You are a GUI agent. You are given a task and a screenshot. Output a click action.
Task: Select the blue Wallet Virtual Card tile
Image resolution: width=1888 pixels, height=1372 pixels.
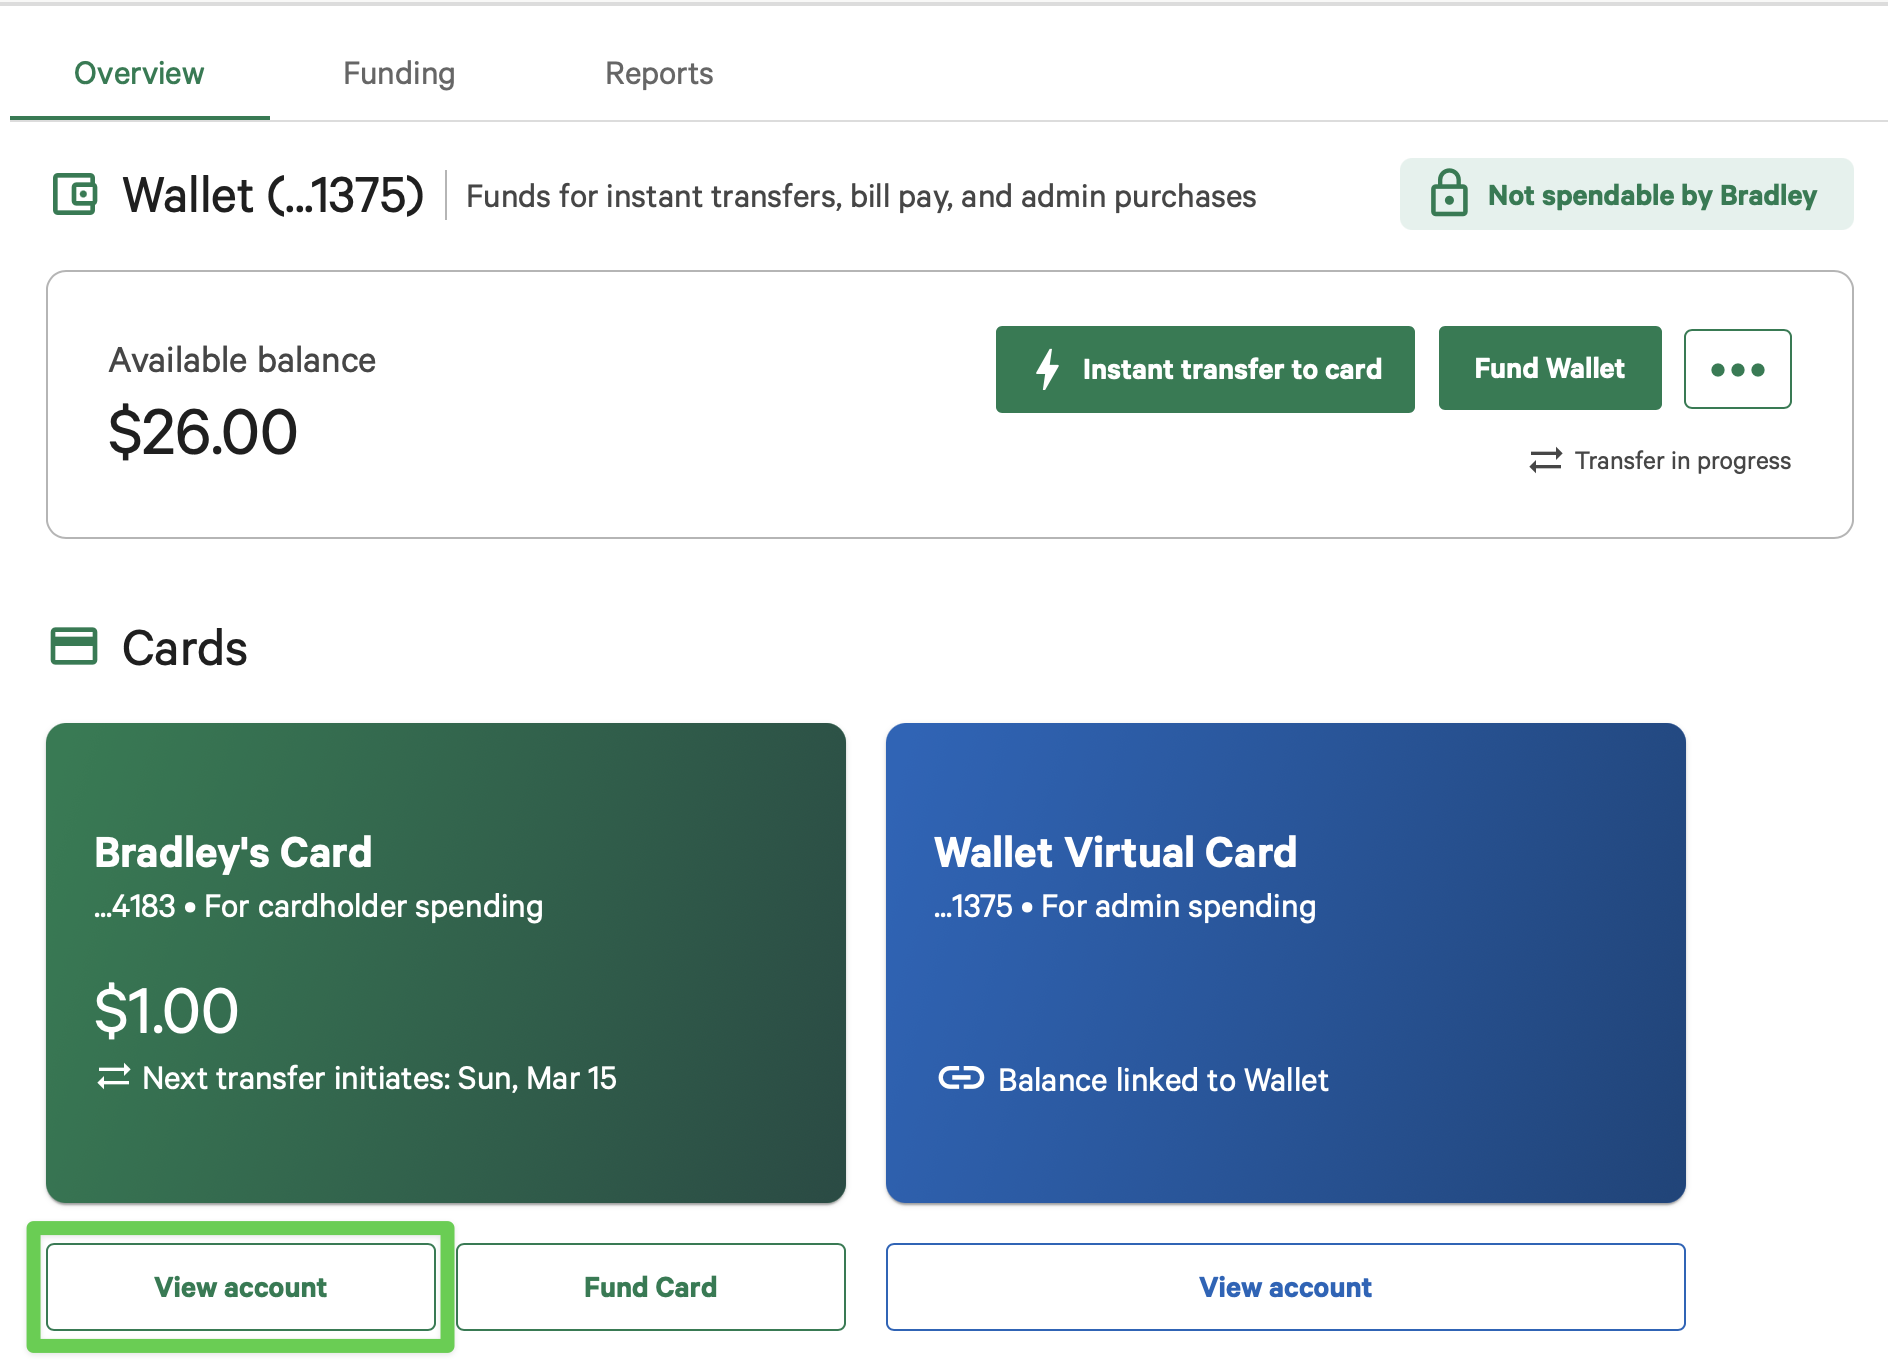[x=1285, y=962]
